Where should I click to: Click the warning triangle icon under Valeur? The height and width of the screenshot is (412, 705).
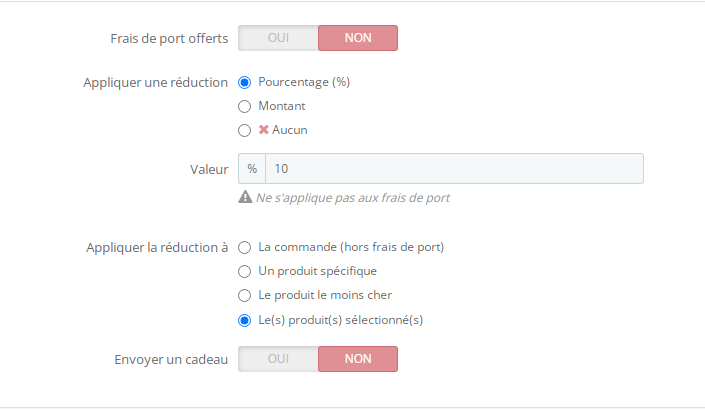tap(245, 197)
